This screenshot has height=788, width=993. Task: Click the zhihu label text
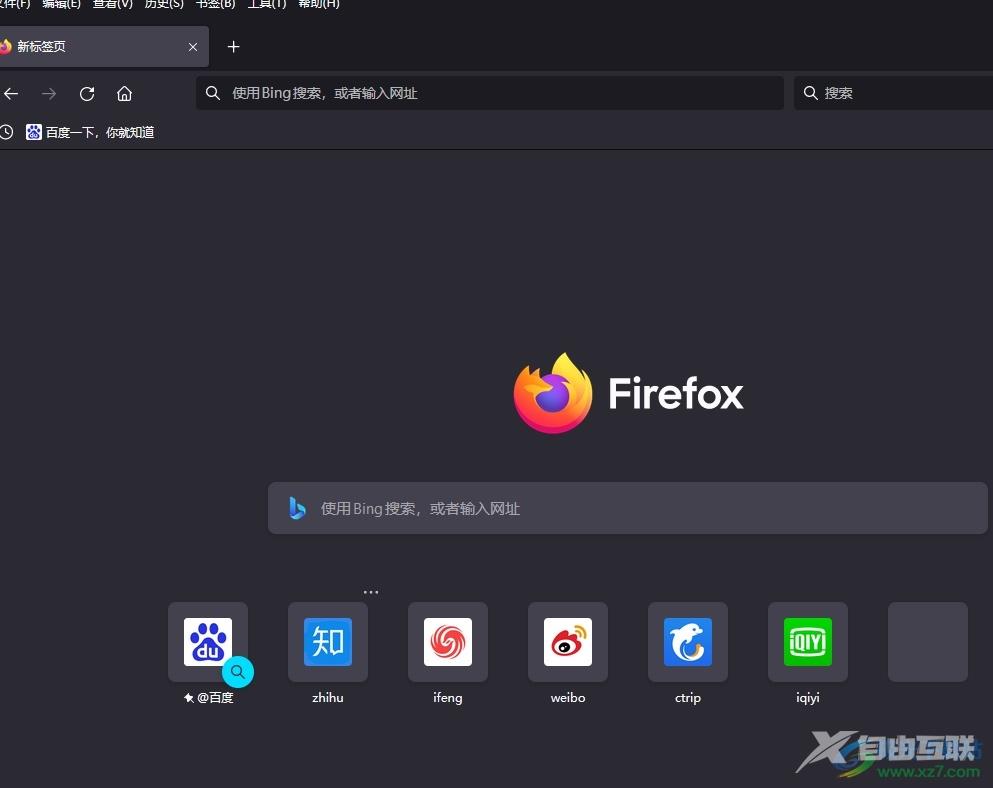328,697
